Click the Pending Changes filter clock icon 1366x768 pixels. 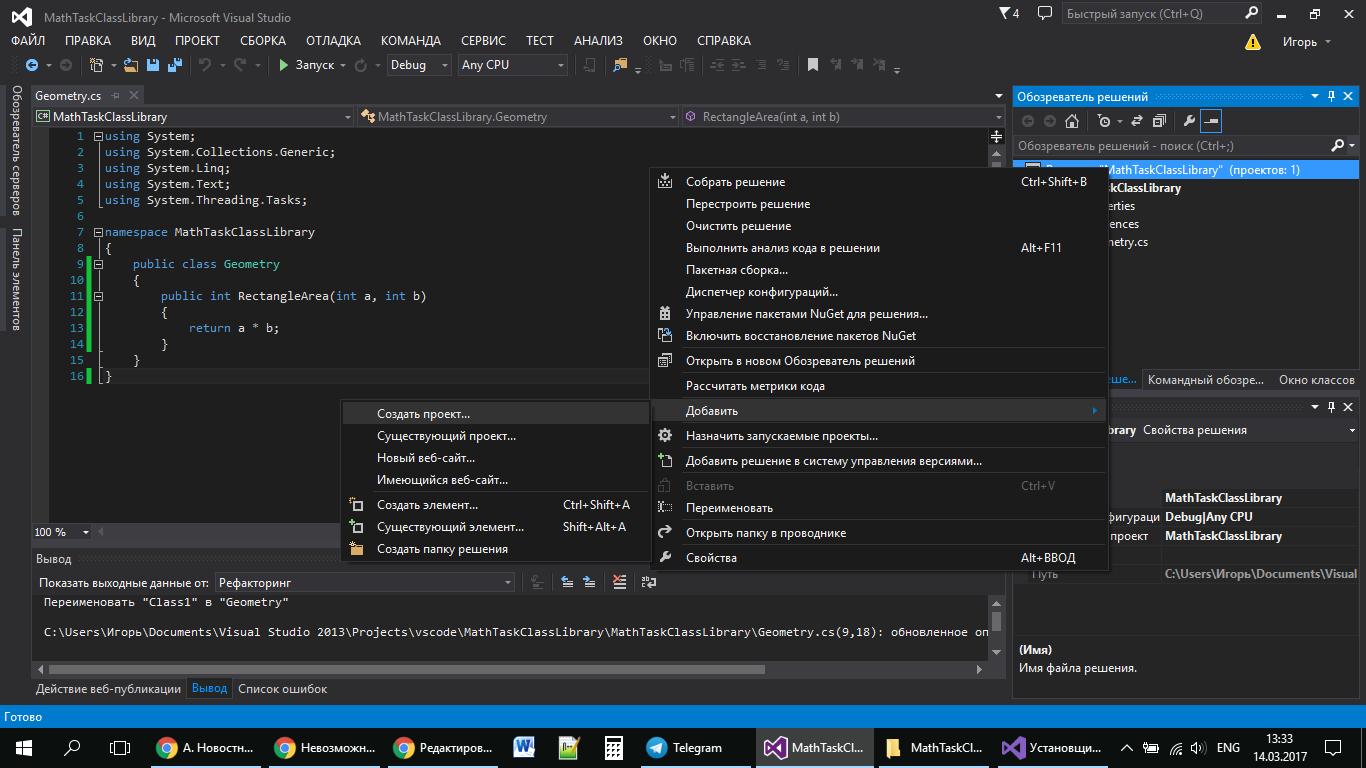point(1103,121)
